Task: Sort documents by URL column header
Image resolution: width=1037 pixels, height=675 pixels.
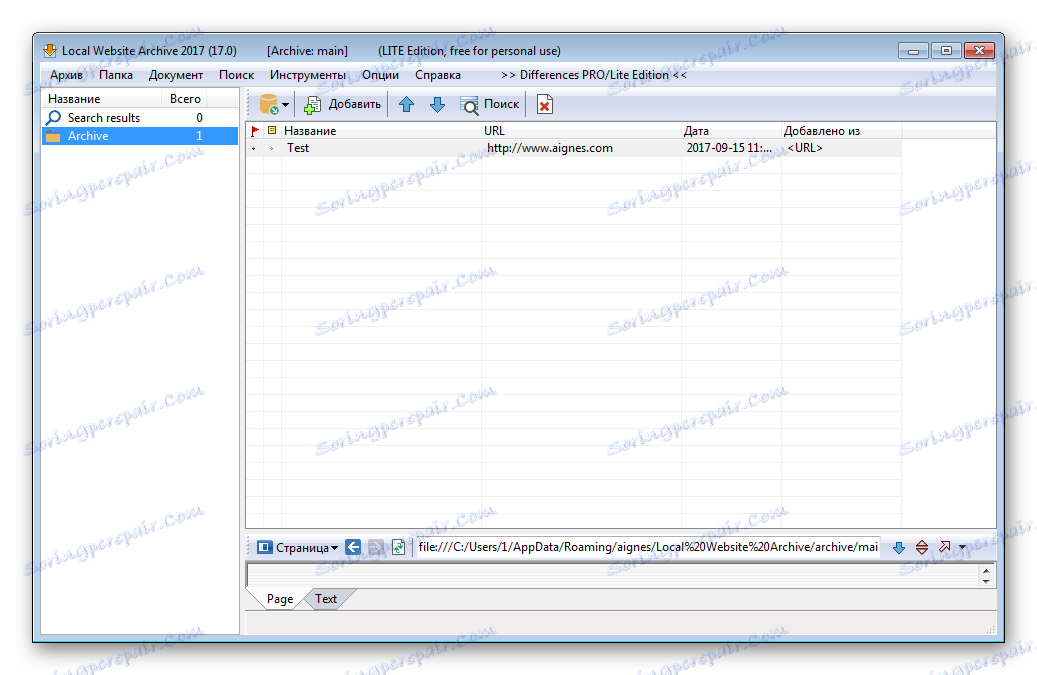Action: 581,131
